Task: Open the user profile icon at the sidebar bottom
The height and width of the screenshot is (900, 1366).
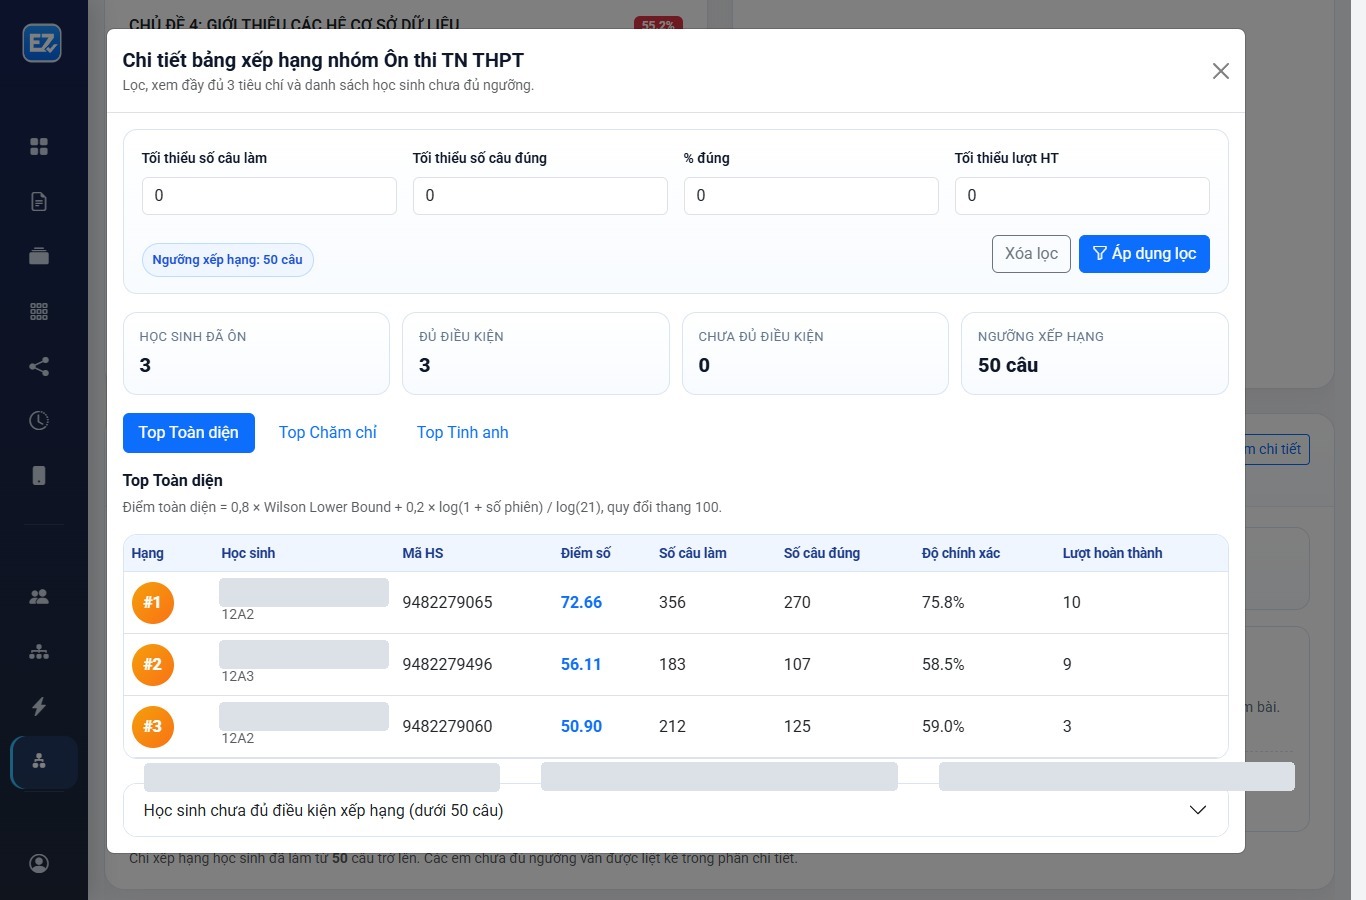Action: (x=39, y=863)
